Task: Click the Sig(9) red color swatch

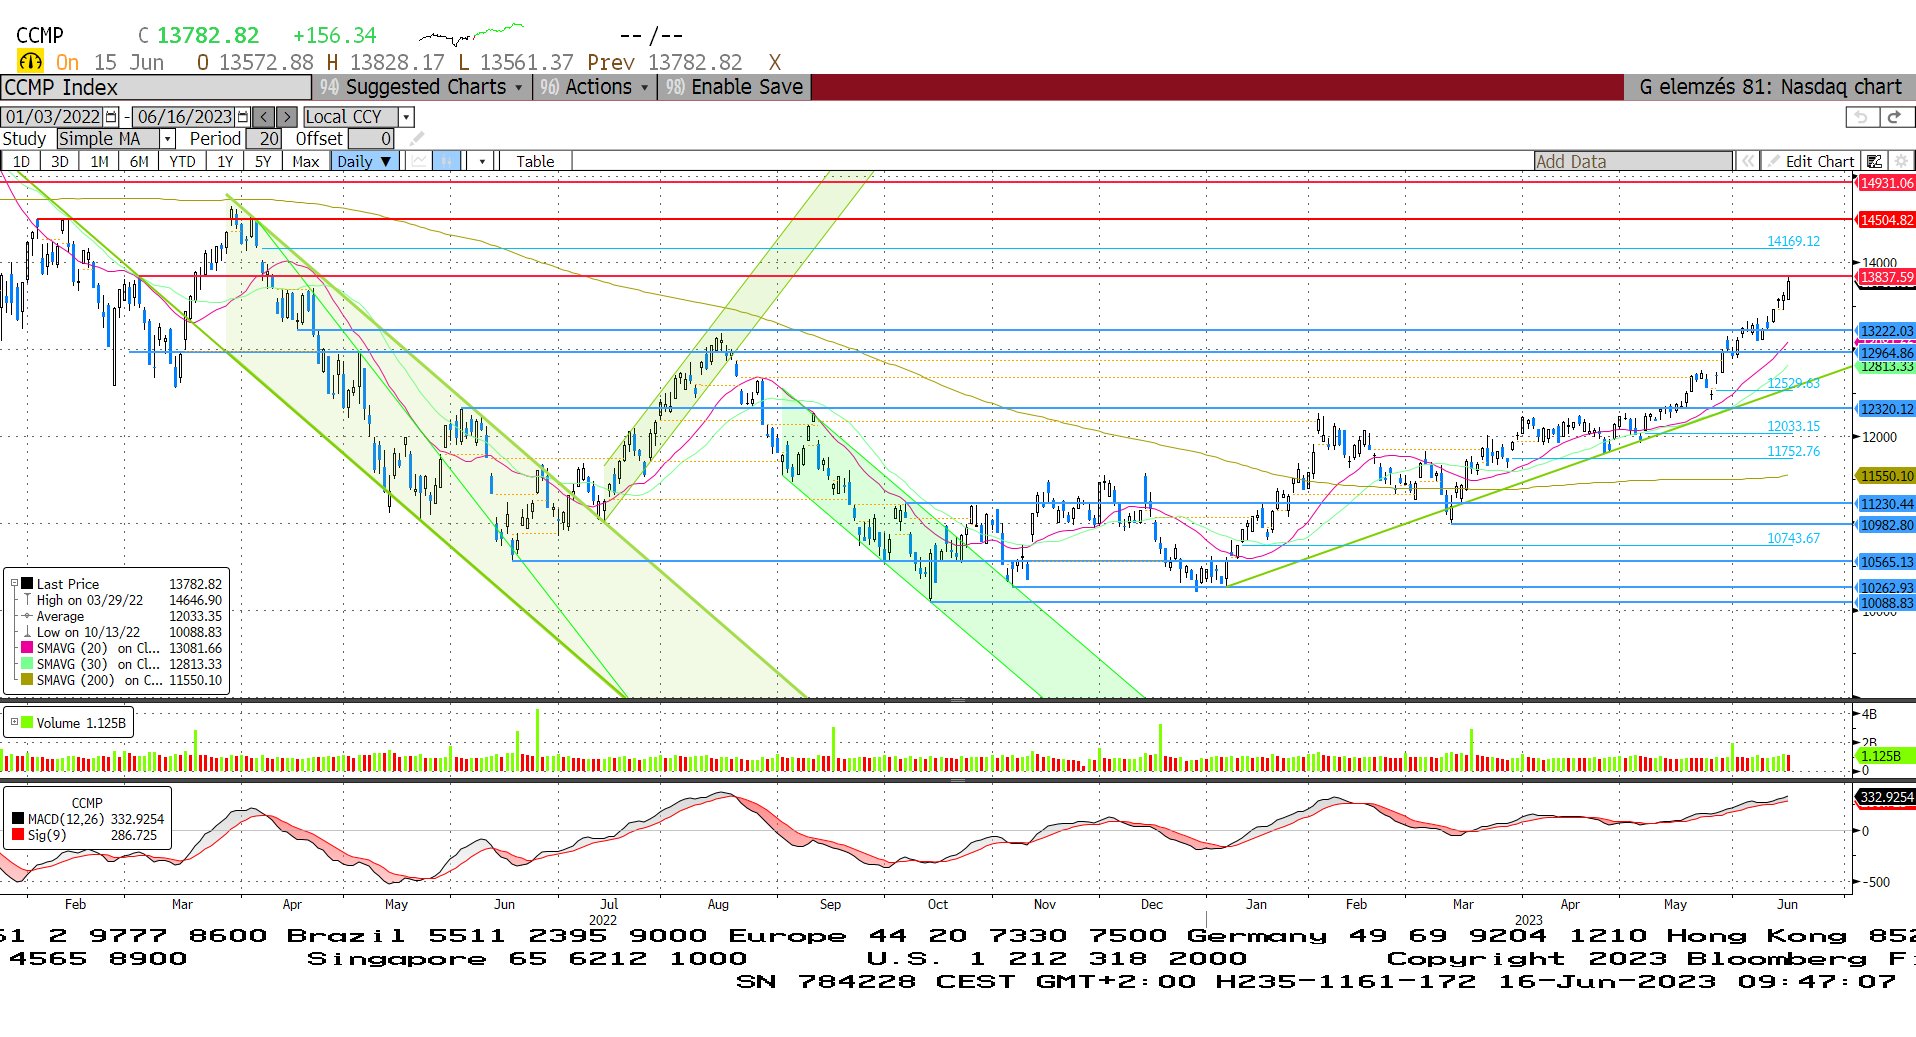Action: click(18, 835)
